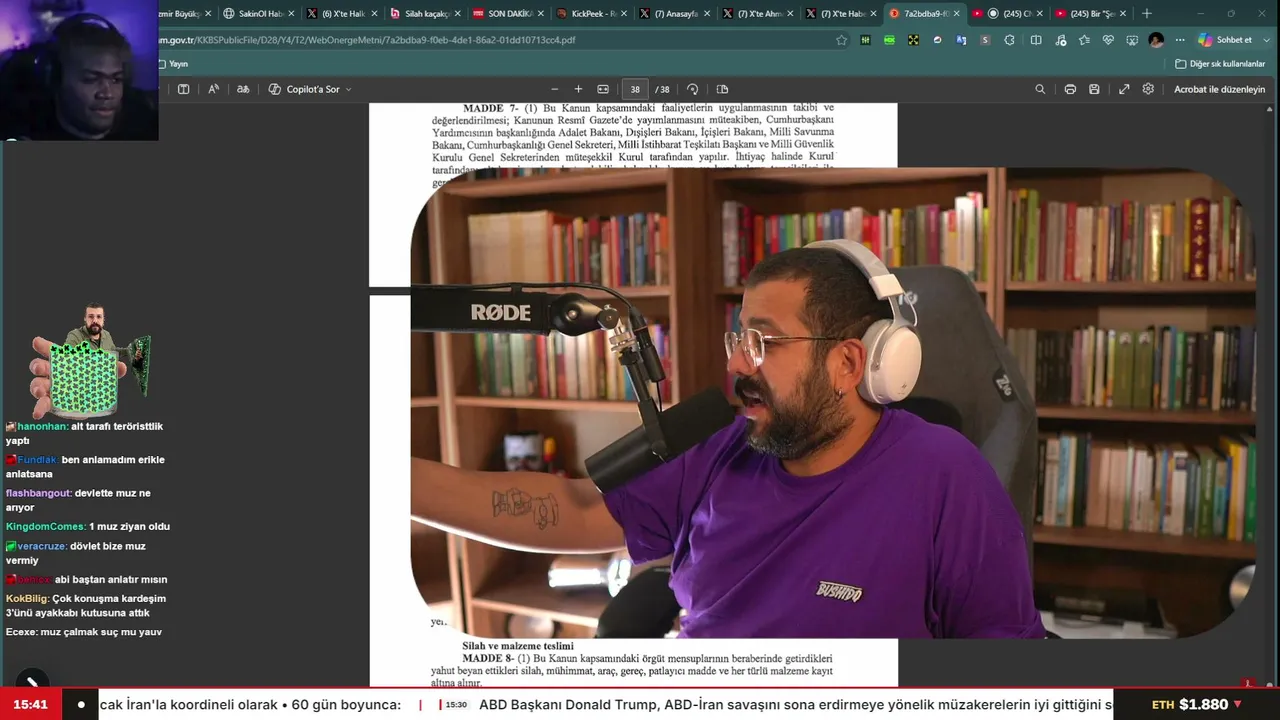Screen dimensions: 1280x720
Task: Click the browser profile avatar
Action: pyautogui.click(x=1156, y=40)
